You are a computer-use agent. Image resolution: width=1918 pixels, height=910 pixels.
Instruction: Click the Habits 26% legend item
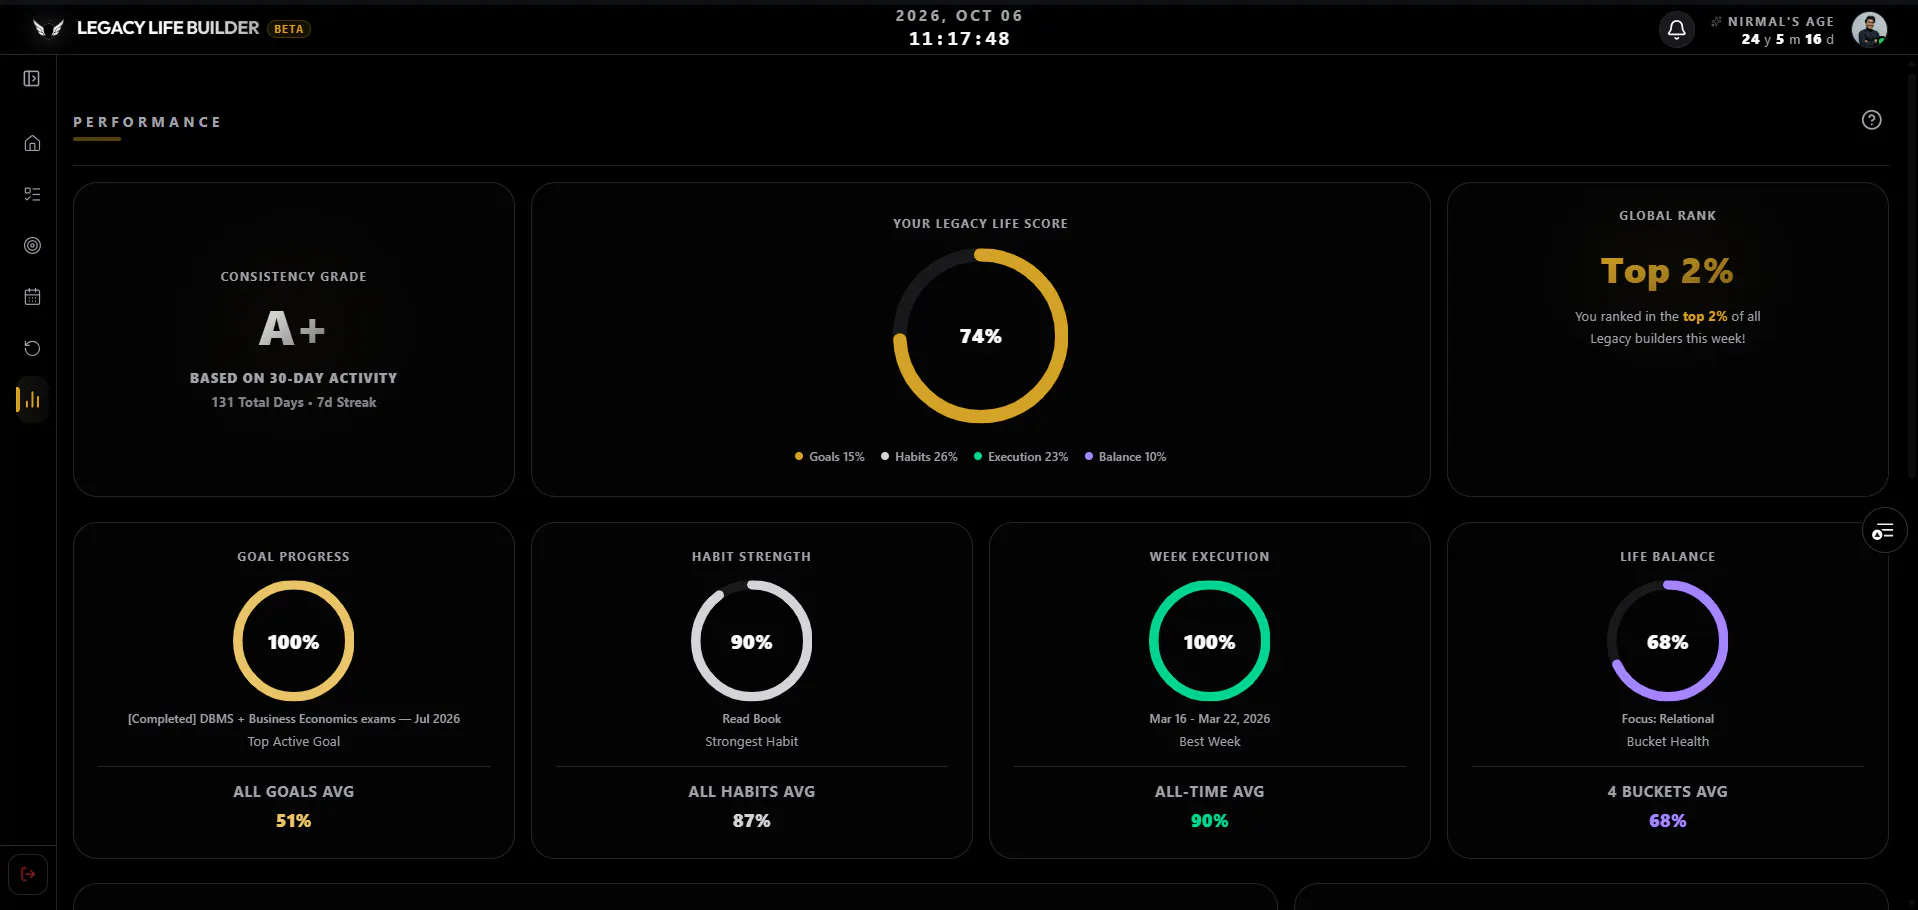point(919,457)
